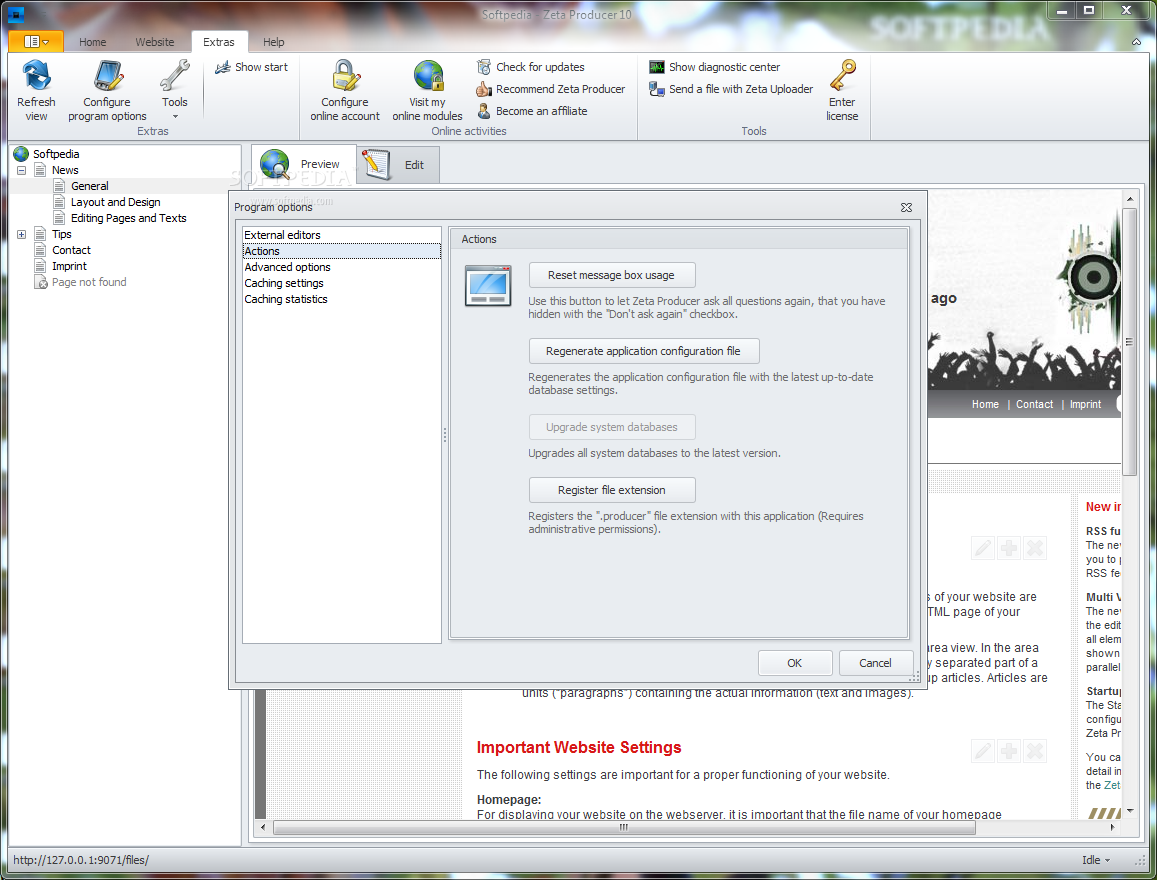Screen dimensions: 1157x880
Task: Open Configure online account
Action: [345, 91]
